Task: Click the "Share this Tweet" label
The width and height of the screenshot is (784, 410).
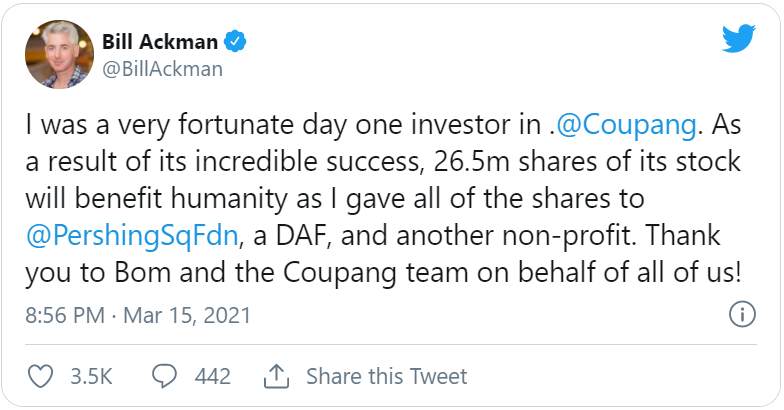Action: 386,377
